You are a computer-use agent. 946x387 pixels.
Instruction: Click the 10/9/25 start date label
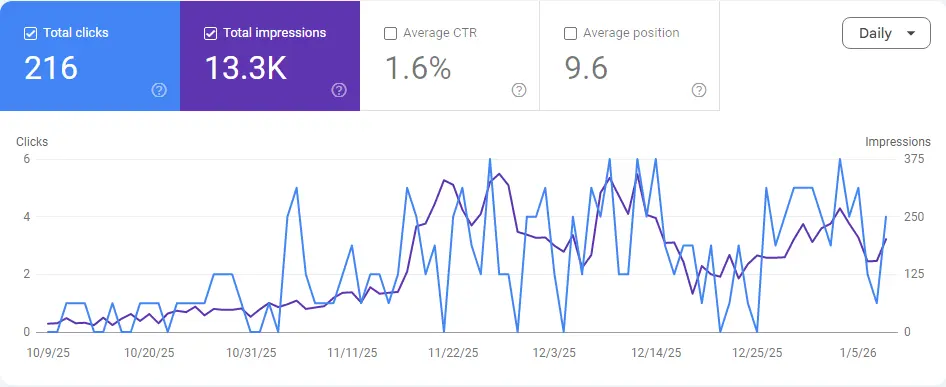(49, 353)
